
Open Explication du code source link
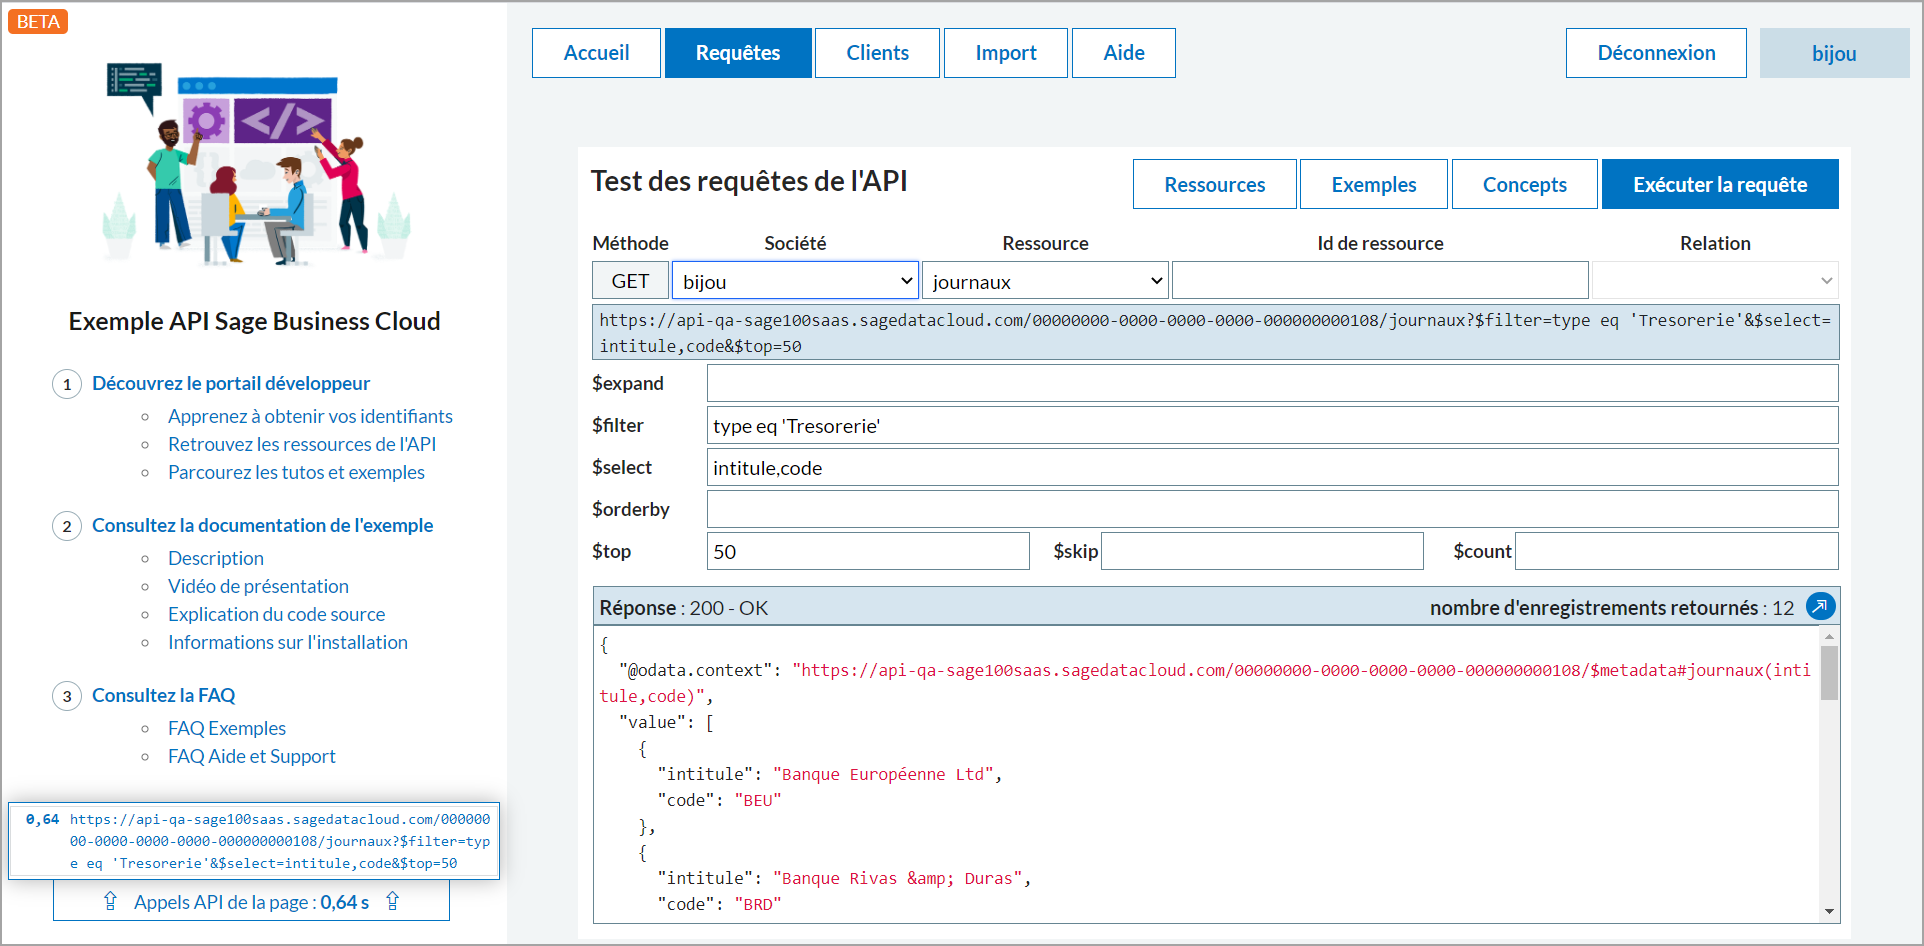click(276, 614)
